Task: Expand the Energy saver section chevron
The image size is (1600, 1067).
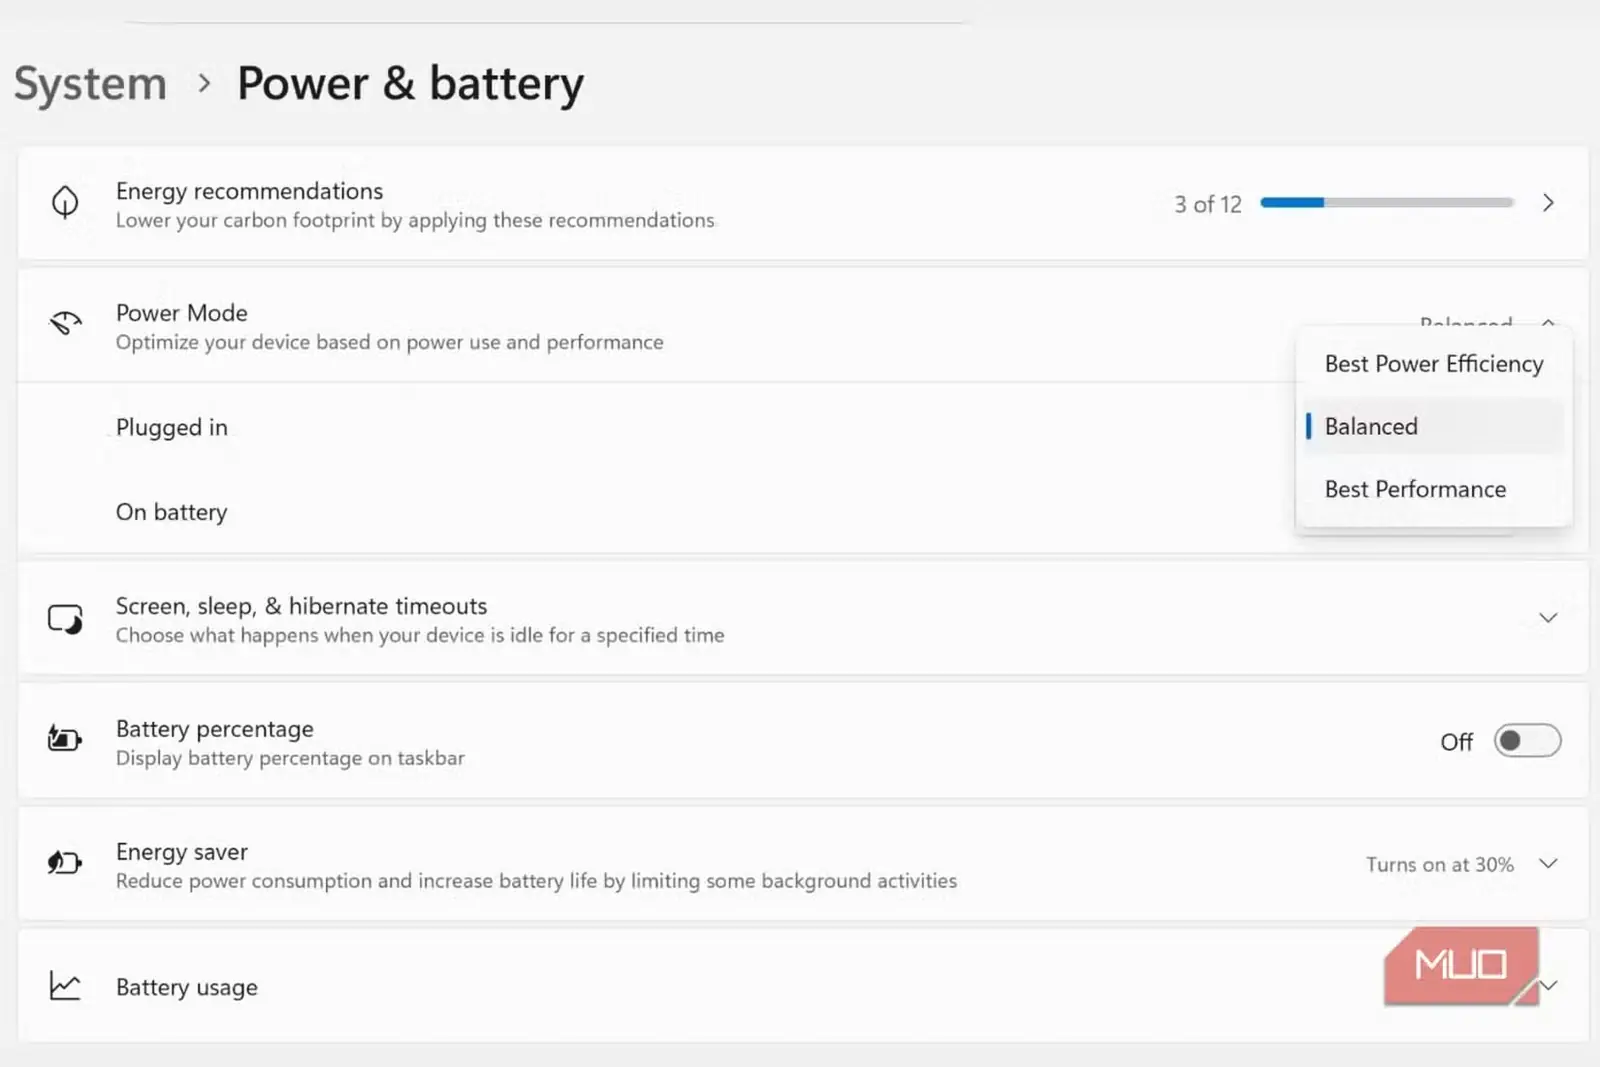Action: 1548,864
